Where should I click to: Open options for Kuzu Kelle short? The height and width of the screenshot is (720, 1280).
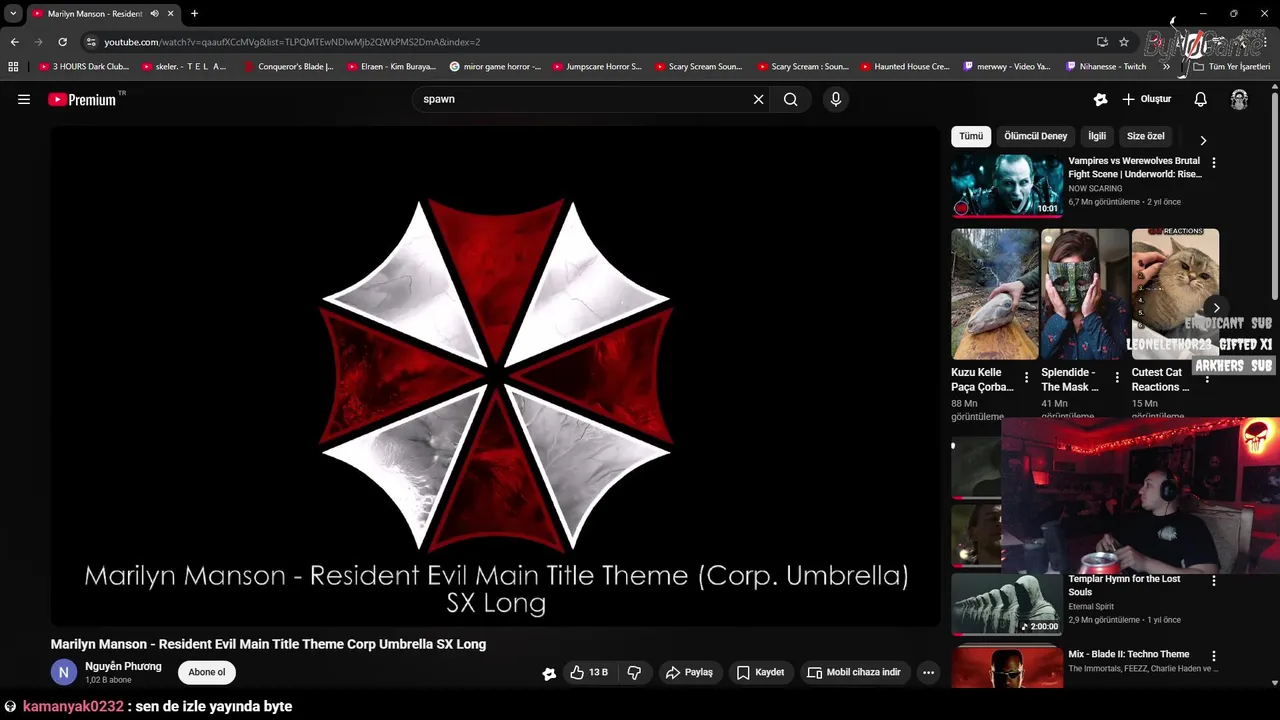(1026, 378)
